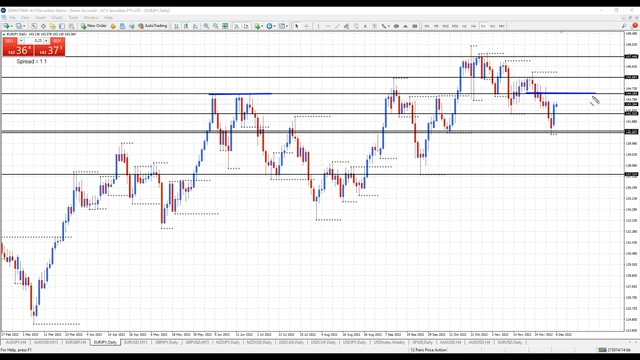Click the Zoom In magnifier icon
Viewport: 640px width, 360px height.
[206, 26]
